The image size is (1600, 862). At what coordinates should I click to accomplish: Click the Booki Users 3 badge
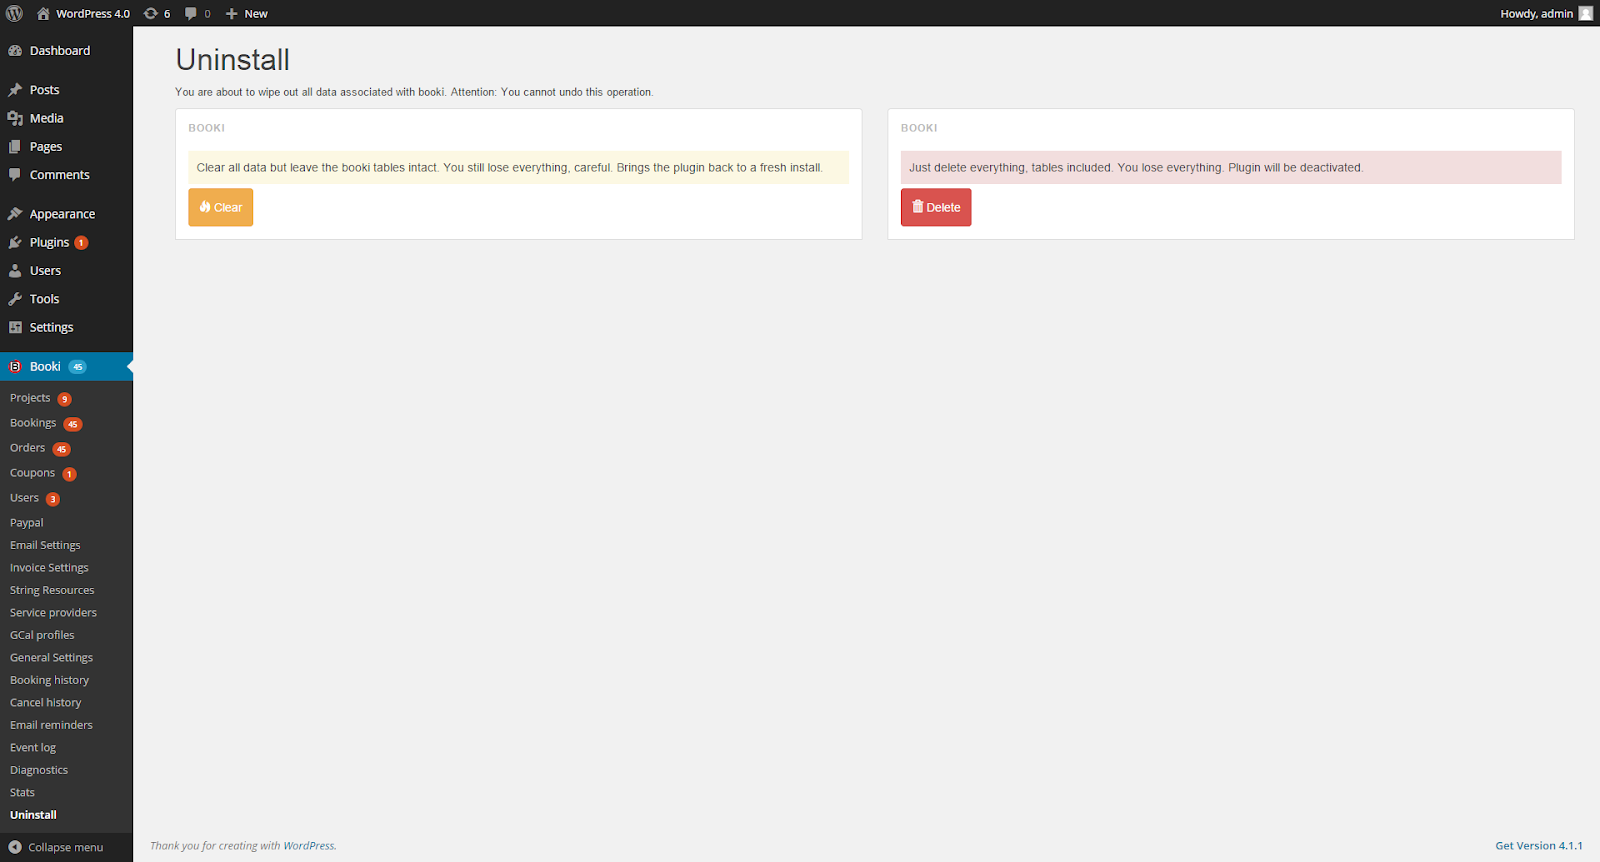click(x=53, y=499)
